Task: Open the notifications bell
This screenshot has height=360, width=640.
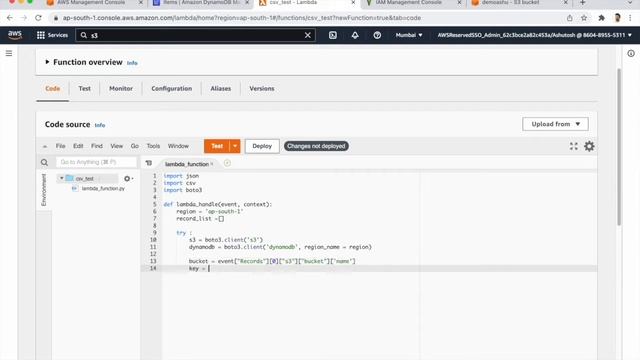Action: (355, 35)
